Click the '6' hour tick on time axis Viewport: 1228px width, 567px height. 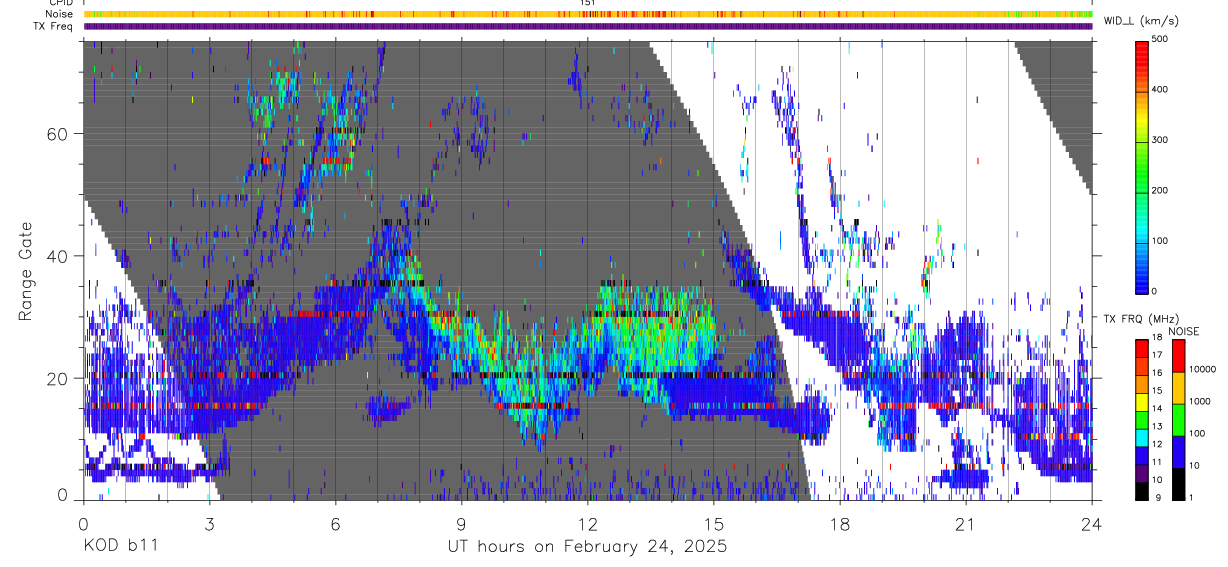click(x=335, y=523)
